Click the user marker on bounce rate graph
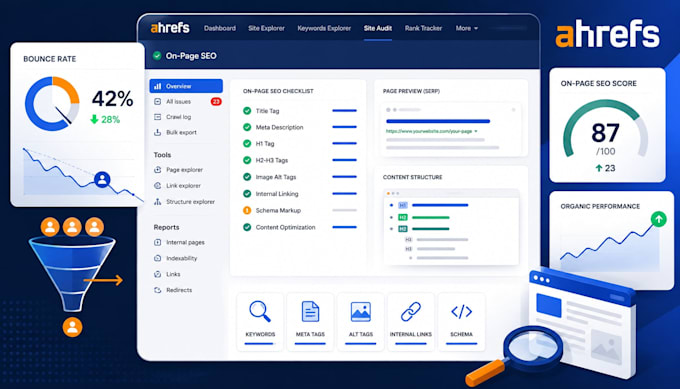 pyautogui.click(x=102, y=179)
